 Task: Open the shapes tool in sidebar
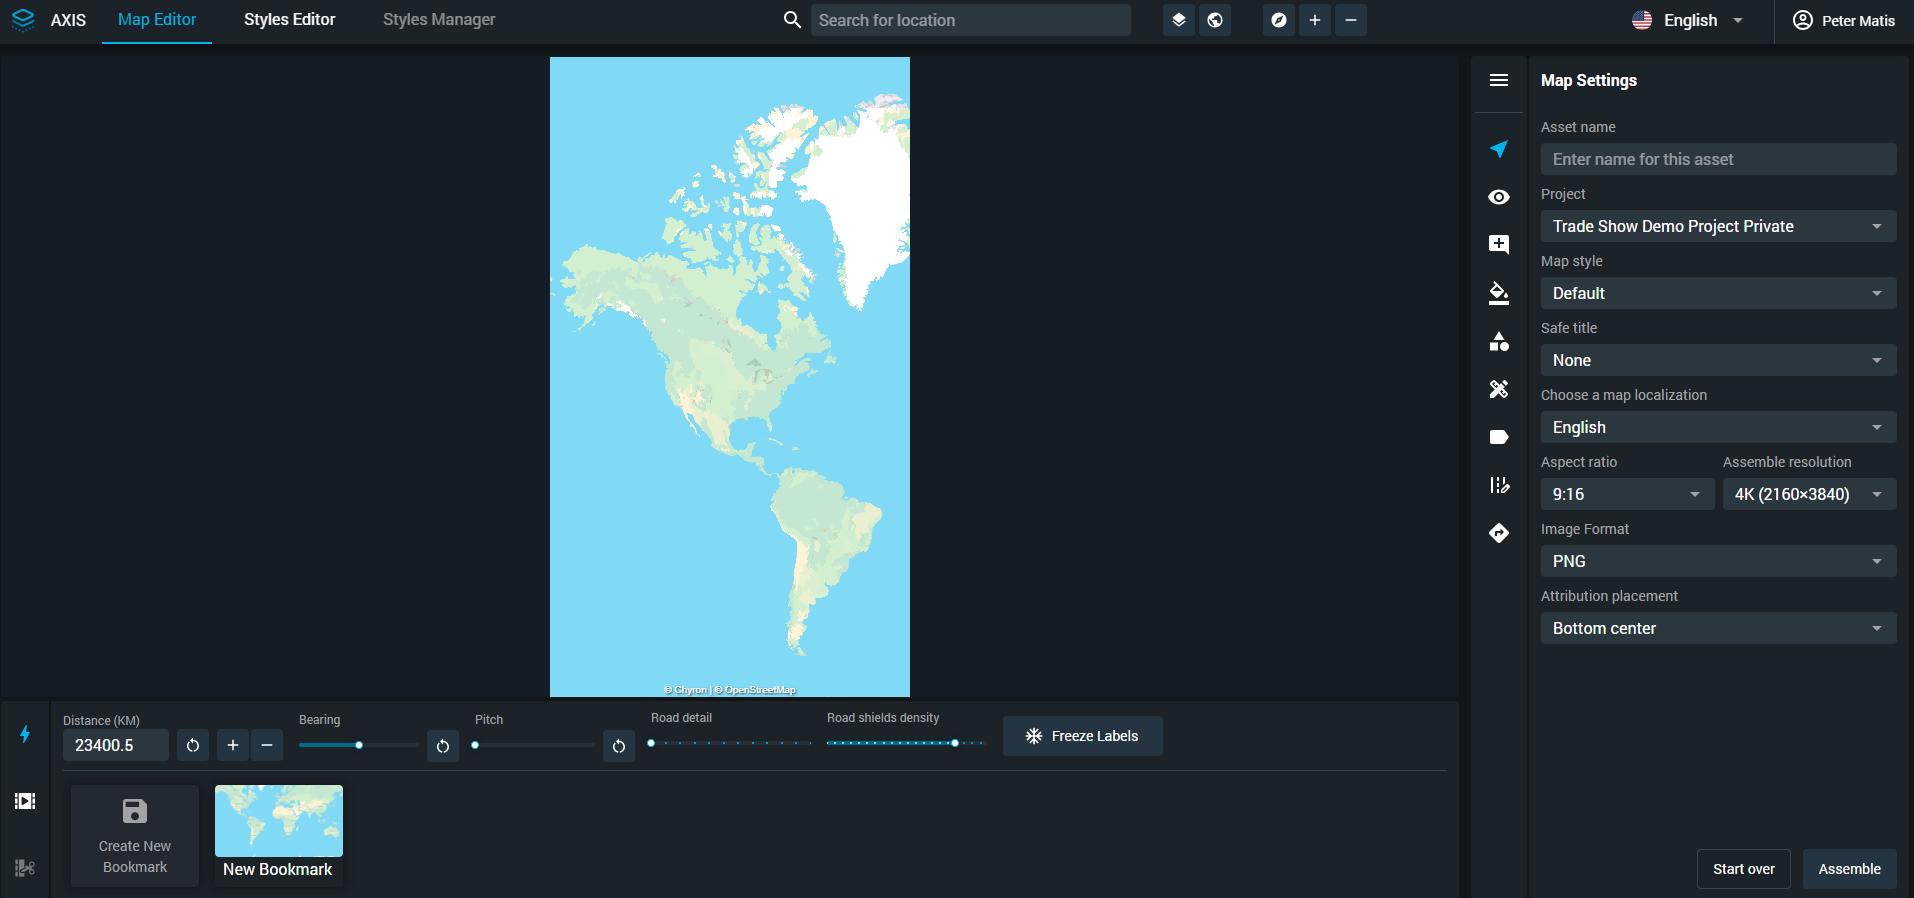click(1498, 342)
